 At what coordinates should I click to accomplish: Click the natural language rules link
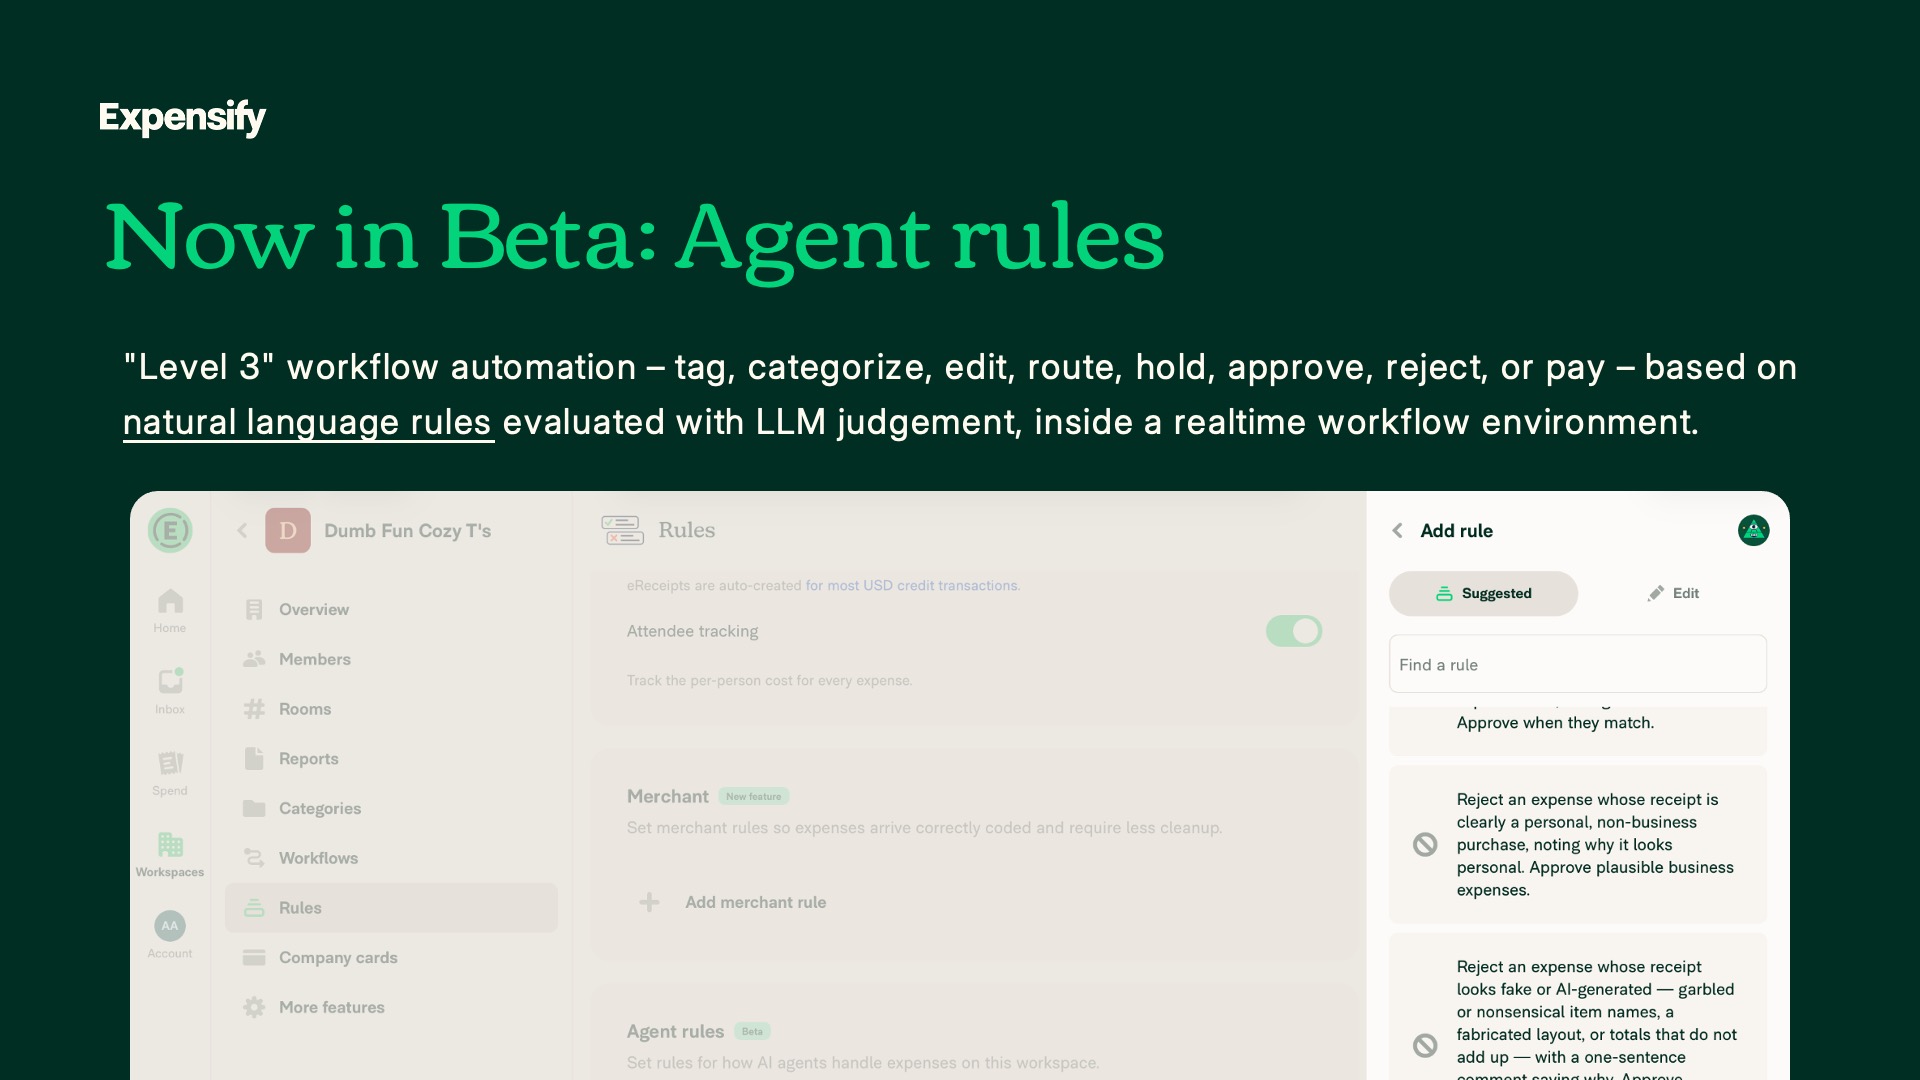point(308,422)
